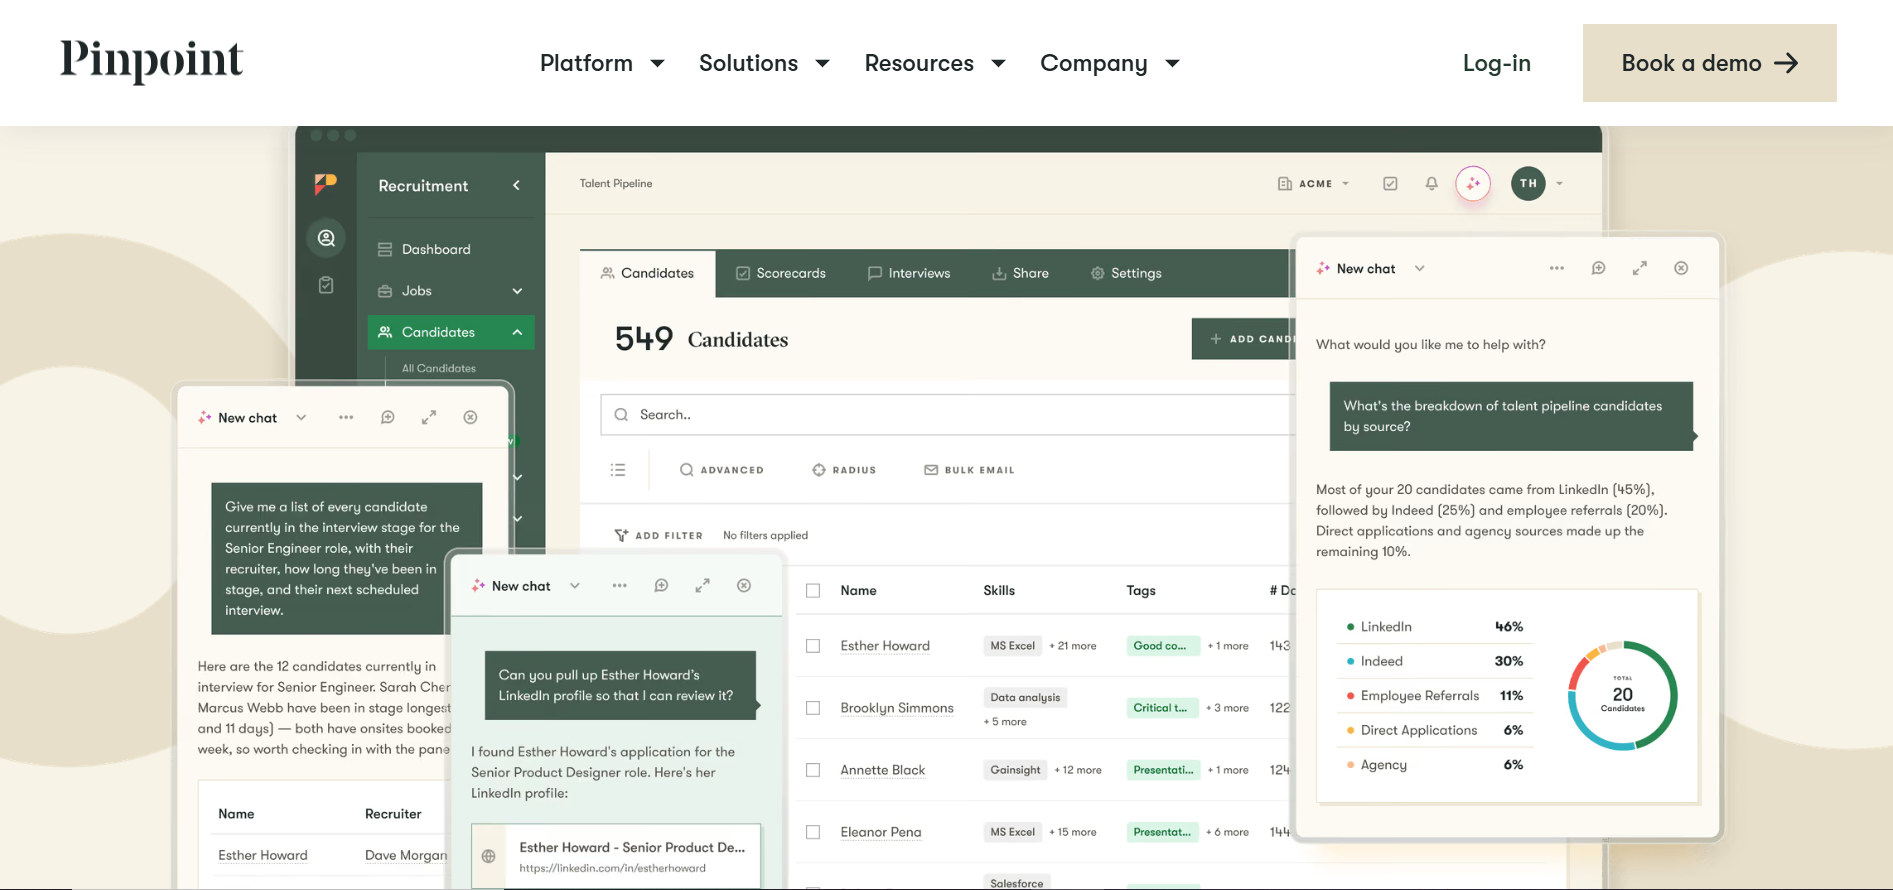Click the candidate Search field
The height and width of the screenshot is (890, 1893).
[x=947, y=414]
